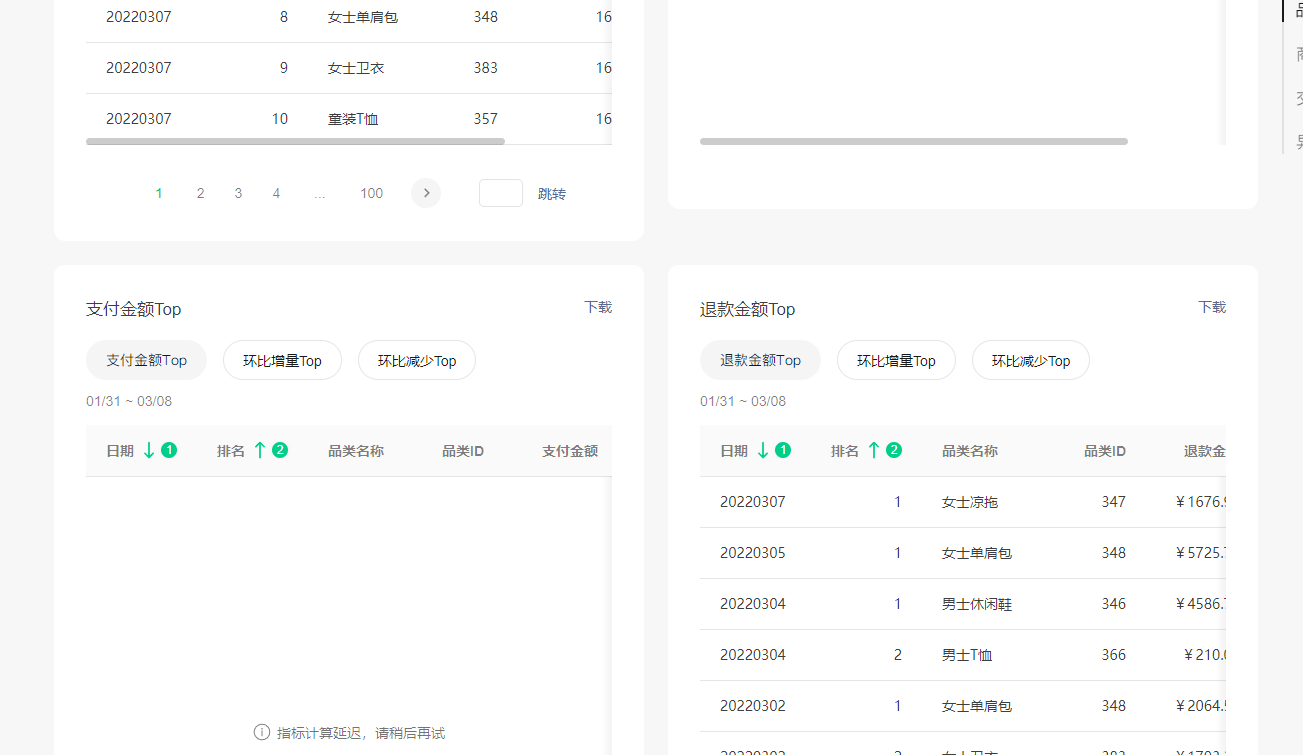
Task: Open page 100 in pagination
Action: point(372,193)
